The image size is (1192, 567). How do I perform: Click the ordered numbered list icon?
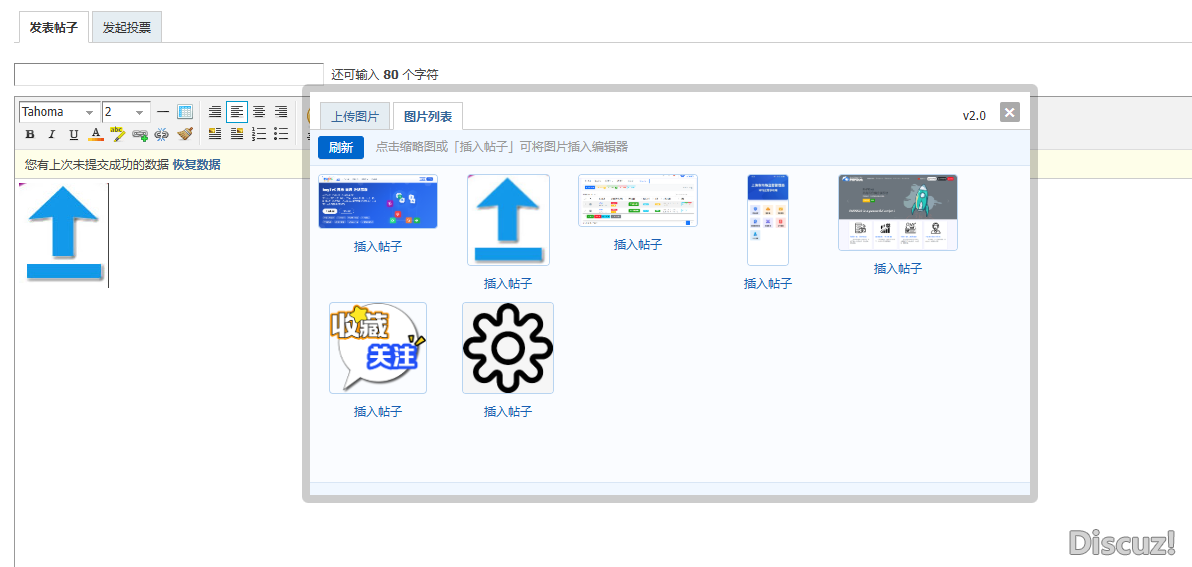pos(259,134)
